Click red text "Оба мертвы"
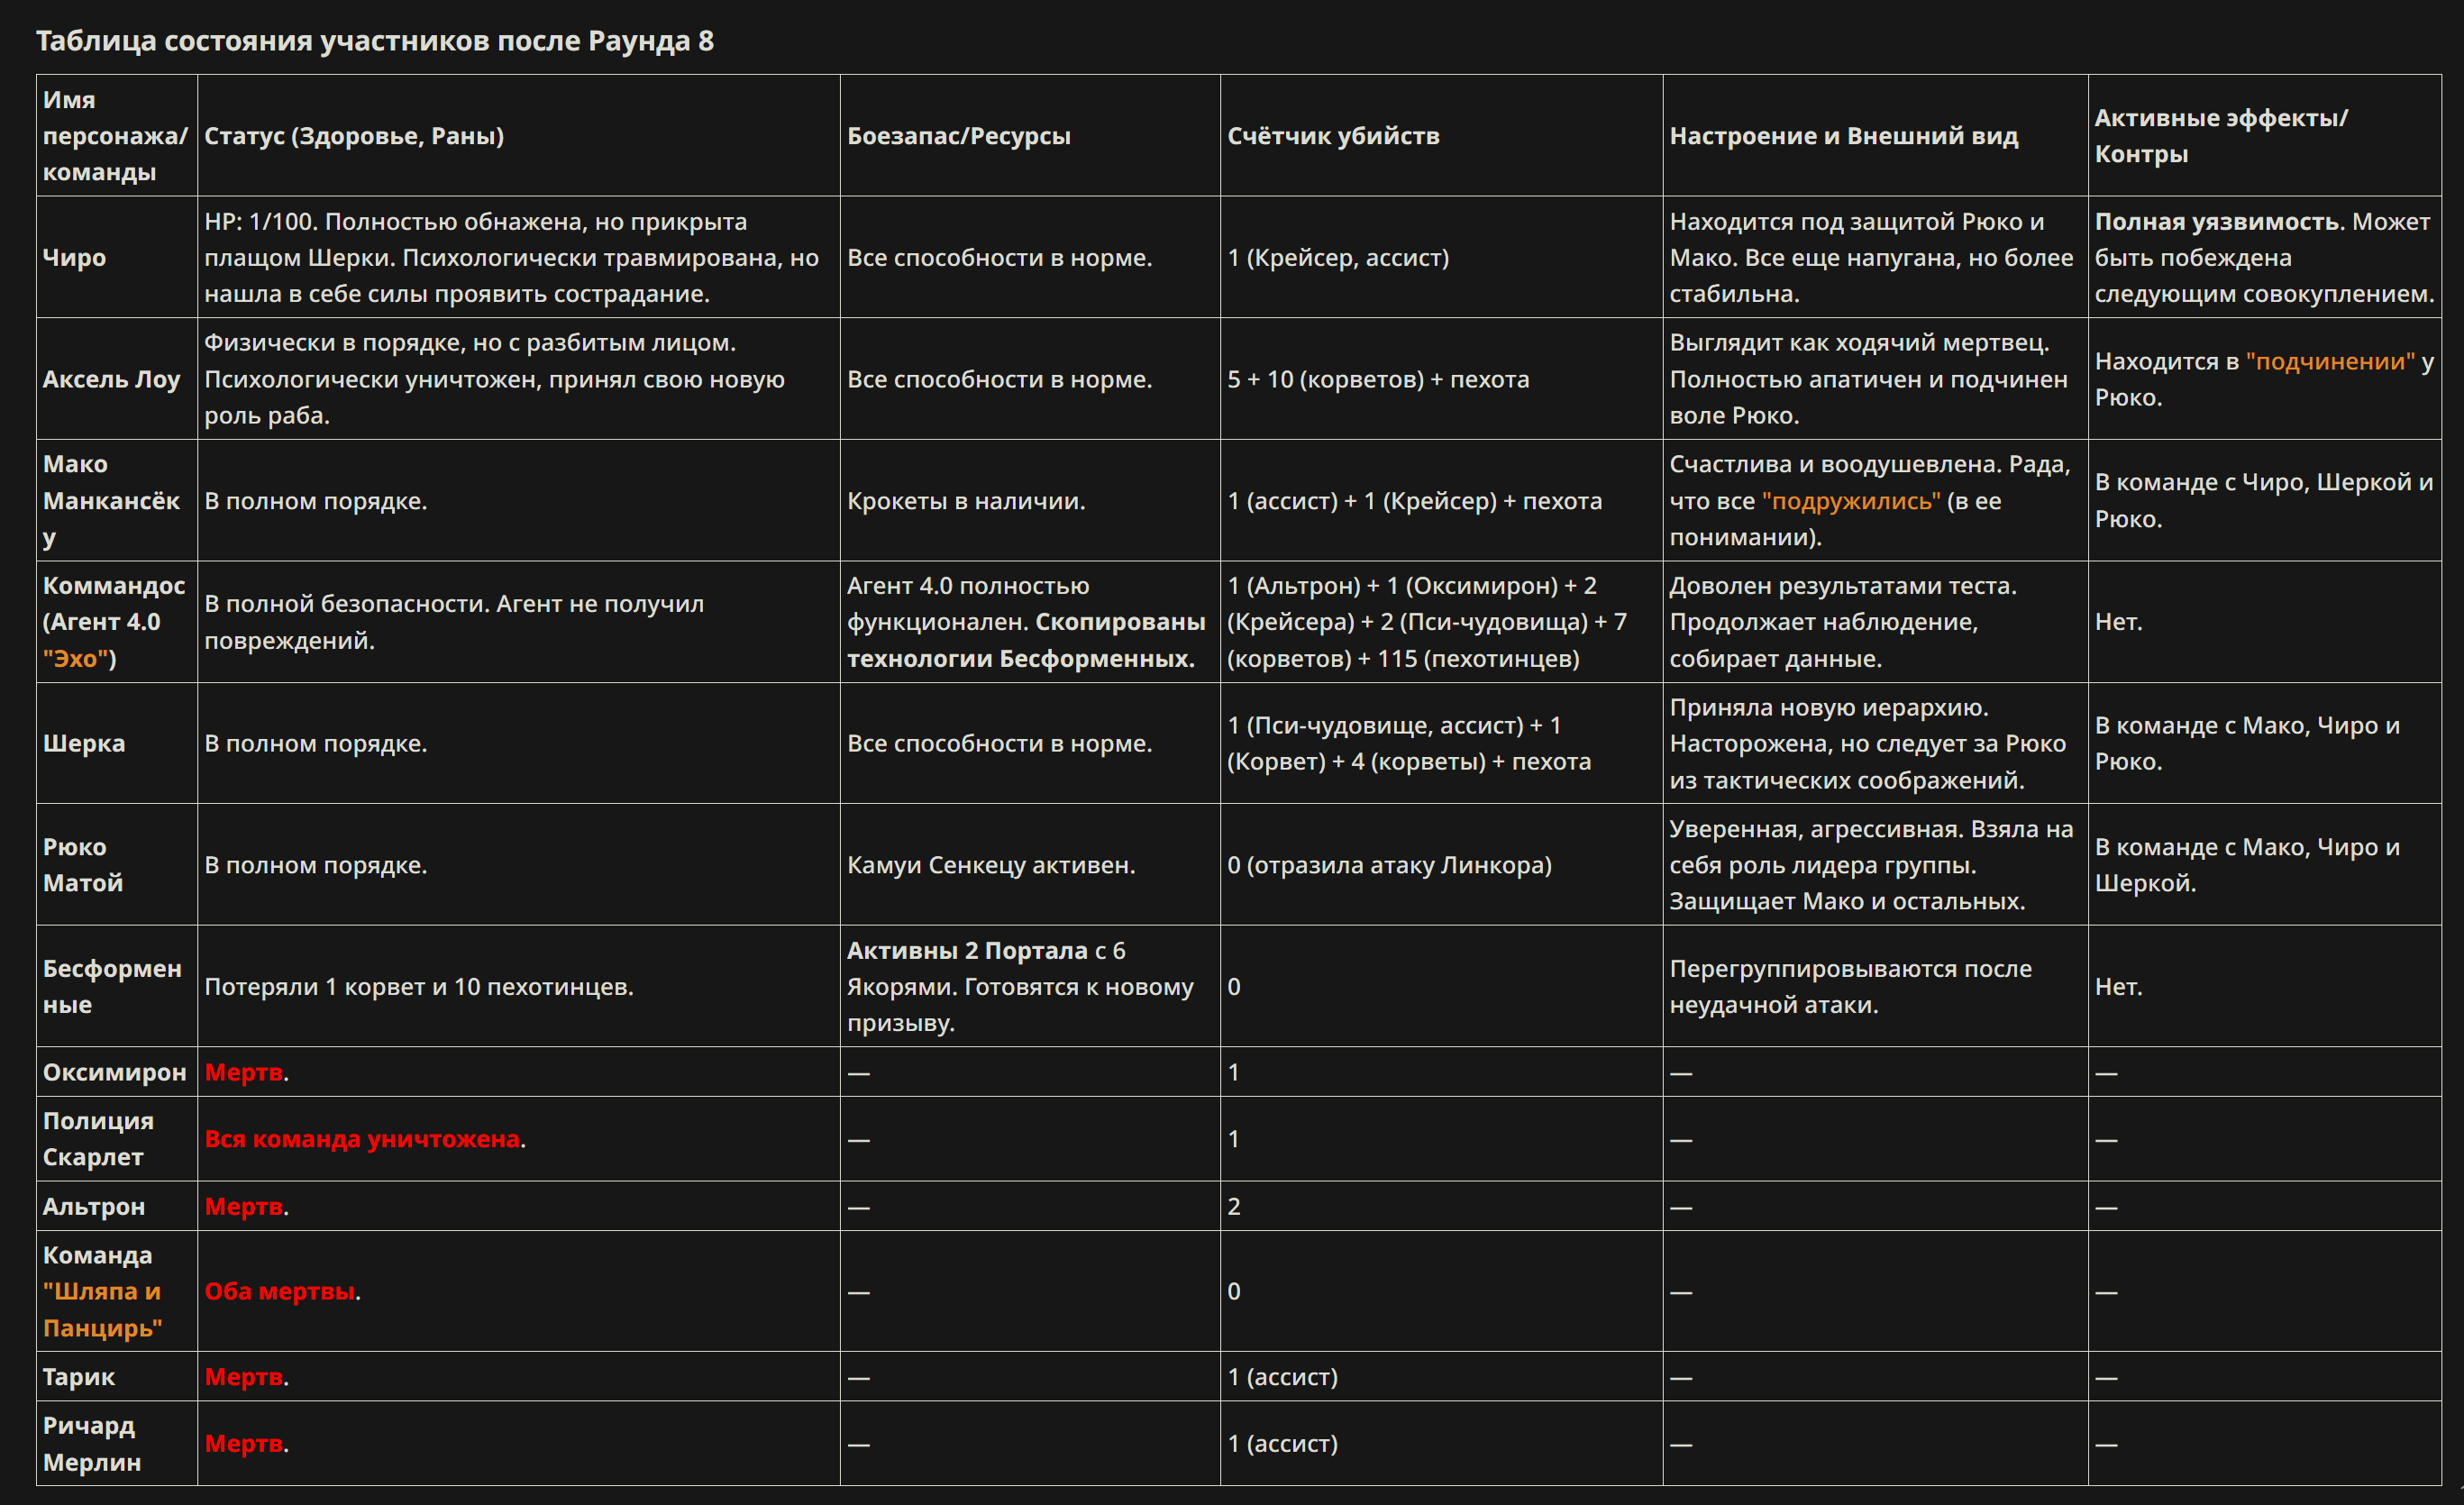 point(280,1291)
